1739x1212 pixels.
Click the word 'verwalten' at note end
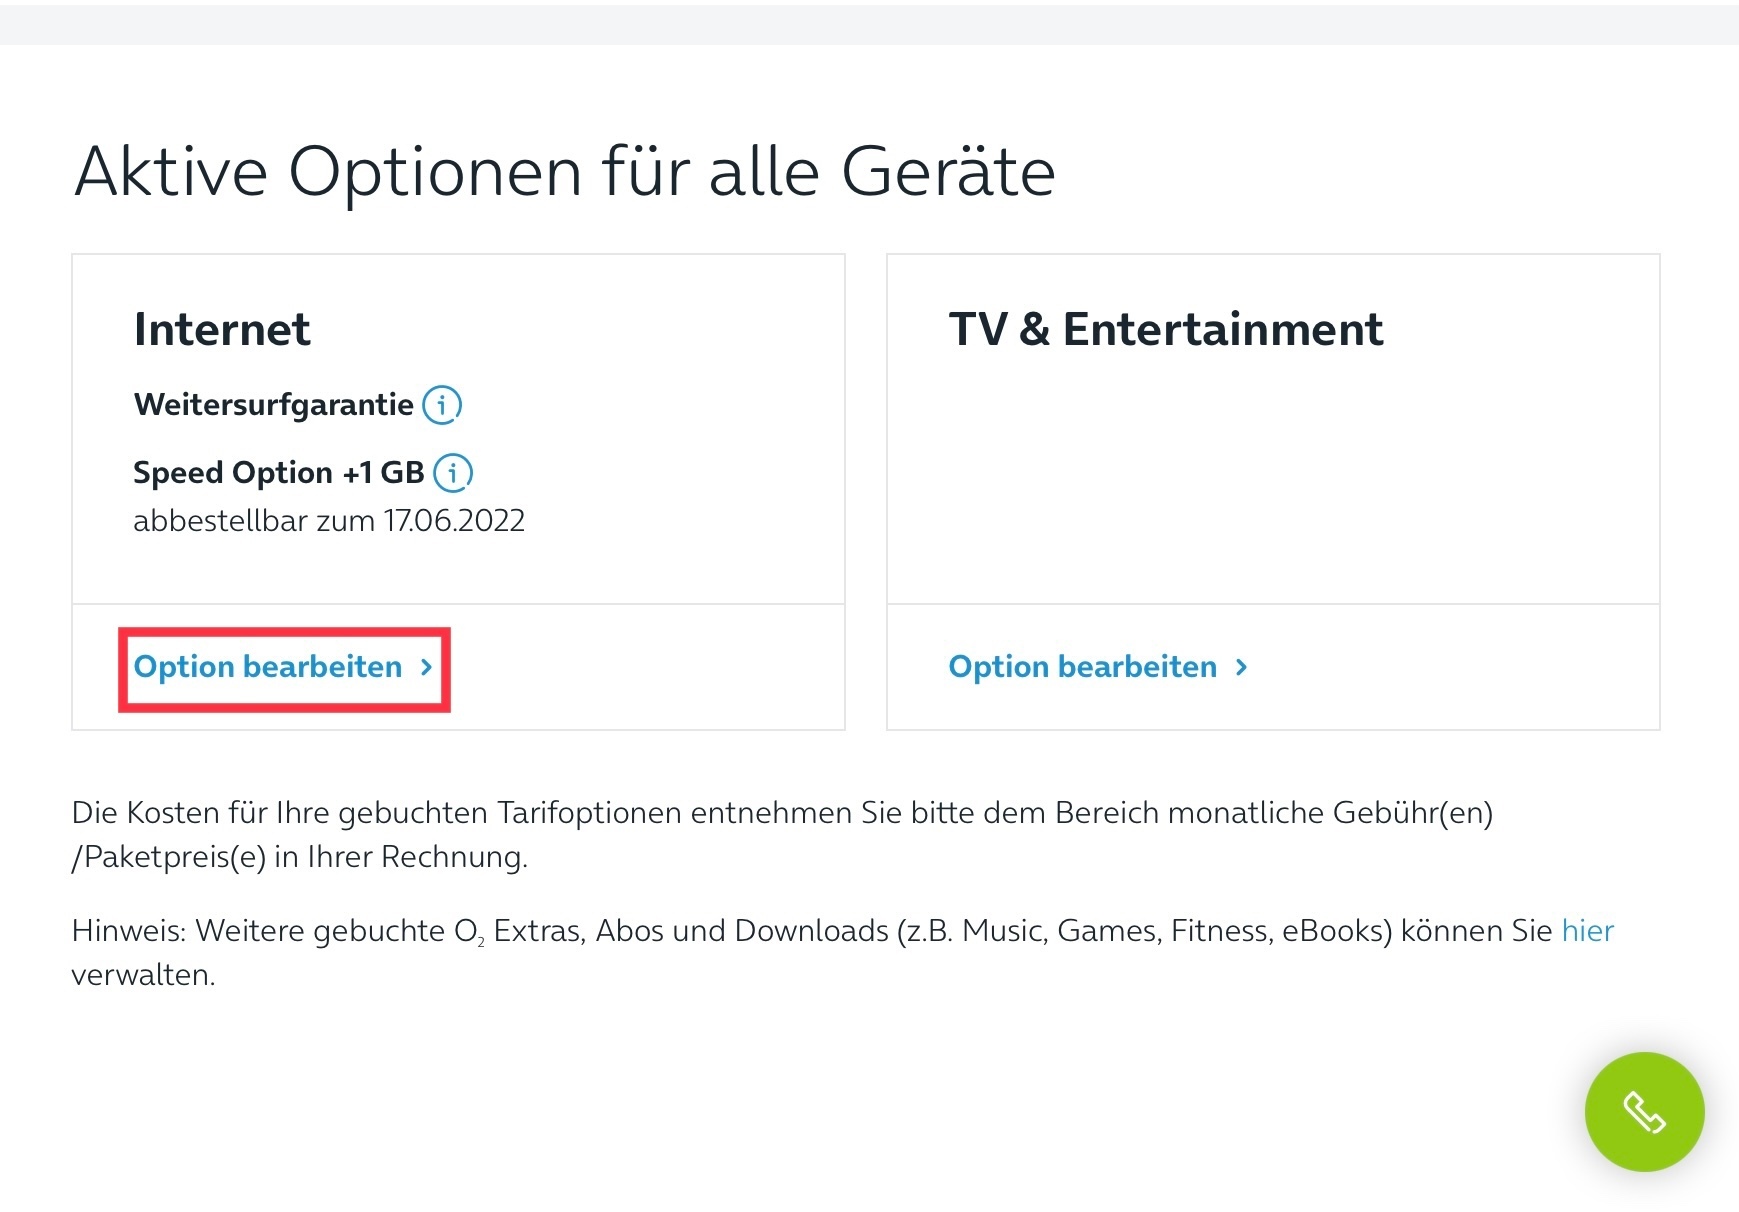[141, 975]
